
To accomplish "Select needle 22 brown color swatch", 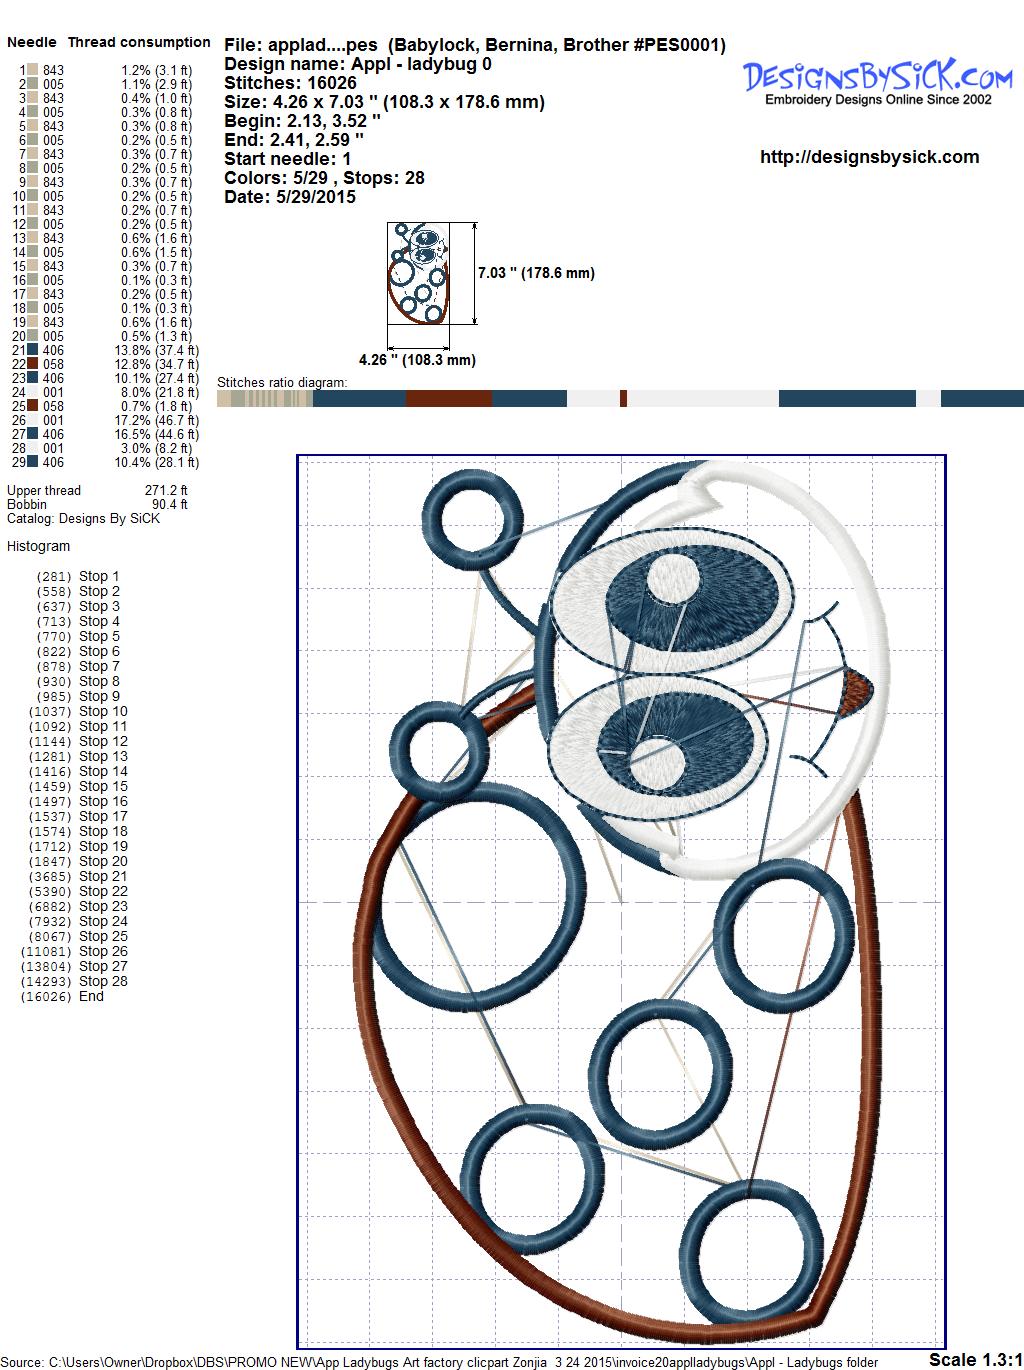I will 33,364.
